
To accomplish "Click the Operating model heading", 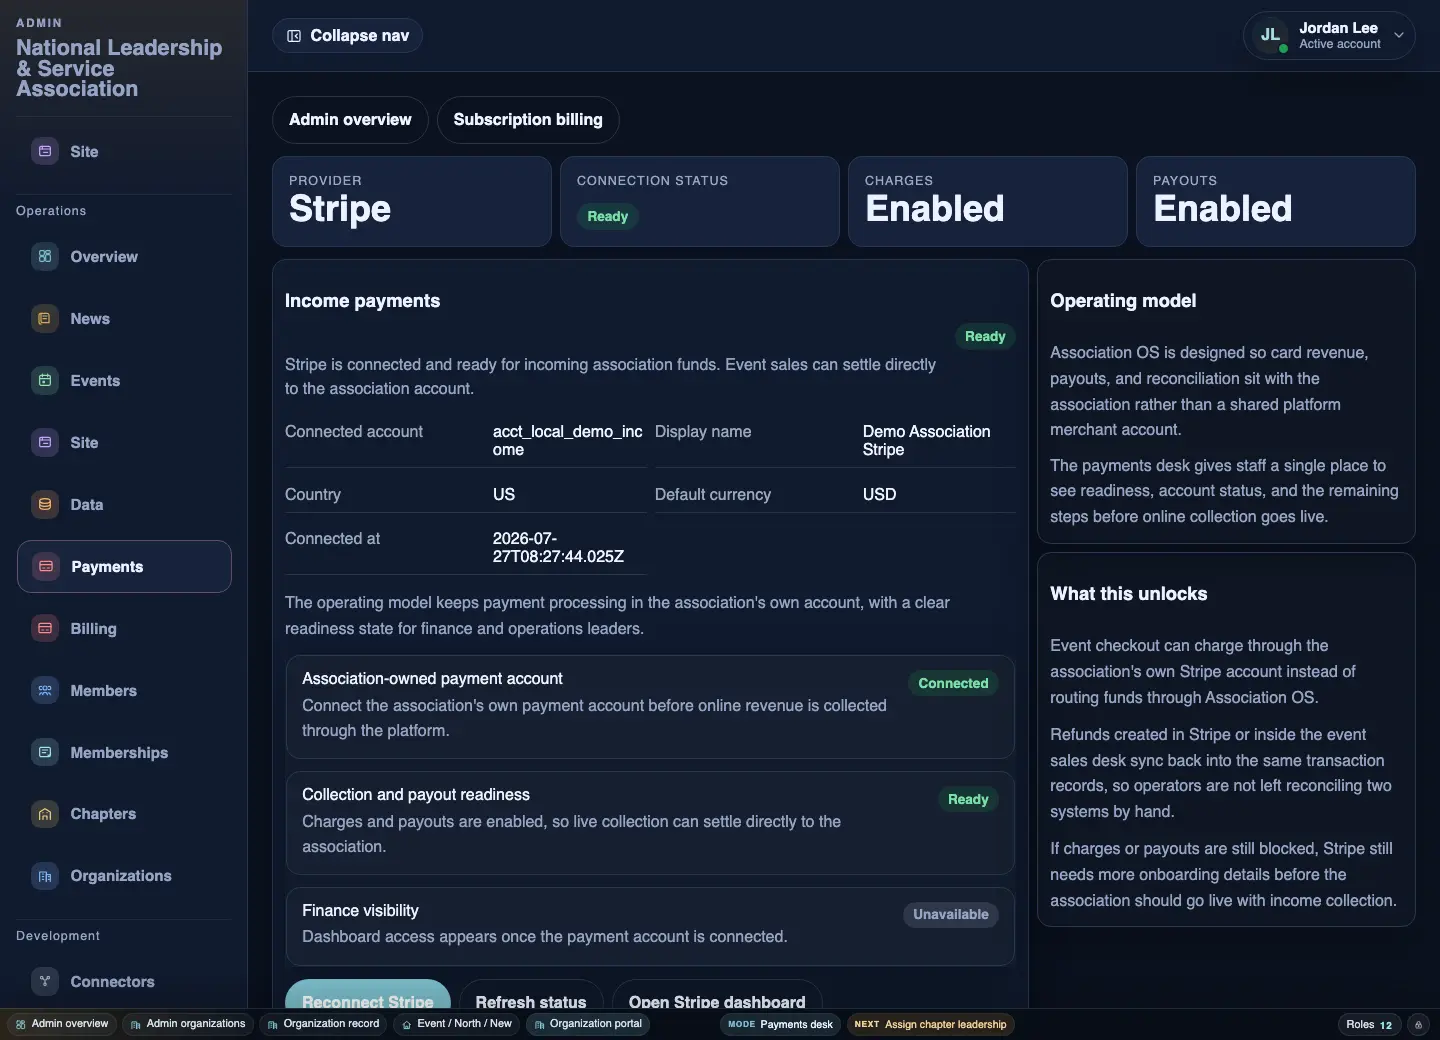I will [x=1123, y=301].
